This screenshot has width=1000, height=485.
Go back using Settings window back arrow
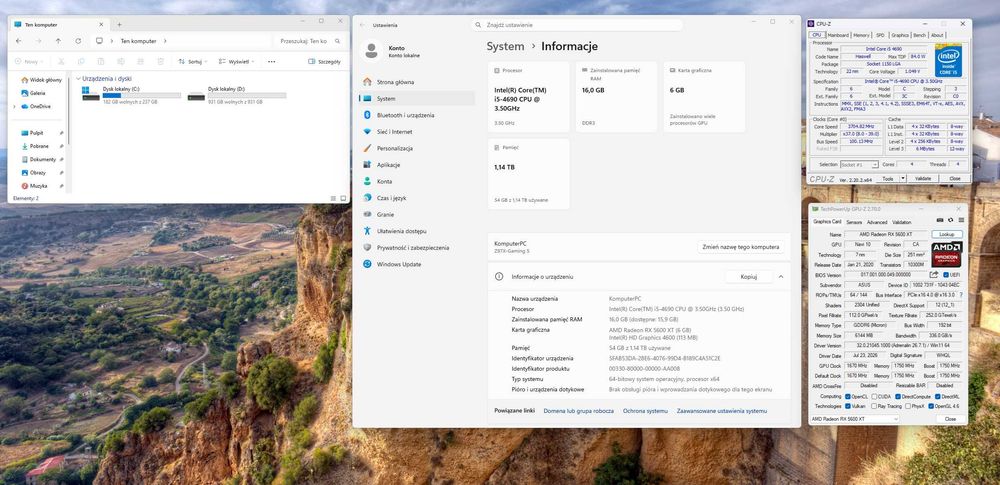(362, 25)
